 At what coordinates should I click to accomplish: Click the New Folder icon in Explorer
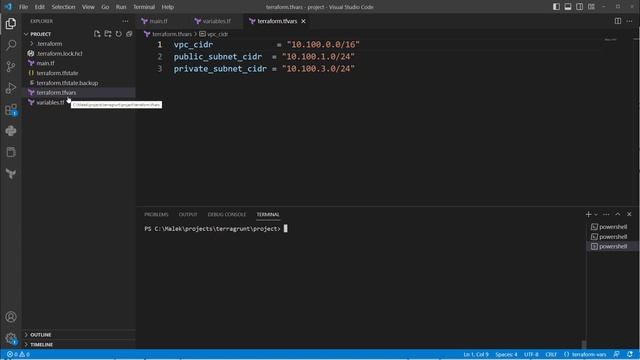[x=108, y=34]
